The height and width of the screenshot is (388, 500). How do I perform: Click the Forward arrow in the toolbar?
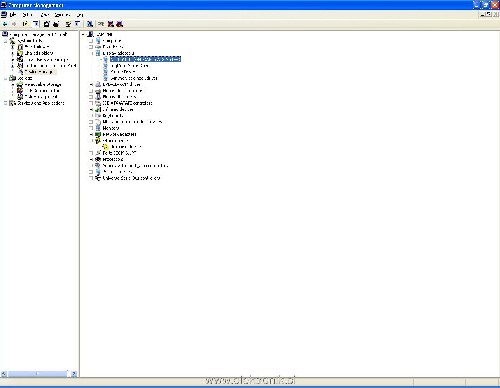tap(14, 24)
